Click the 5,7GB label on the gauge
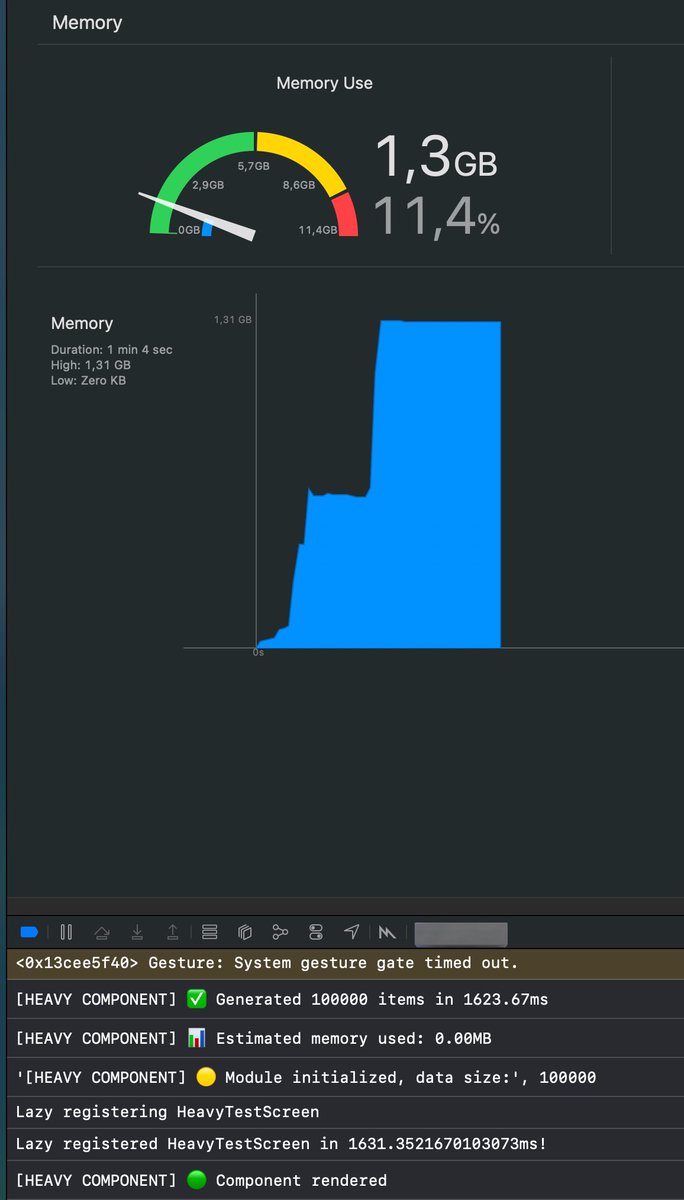The image size is (684, 1200). (x=253, y=166)
